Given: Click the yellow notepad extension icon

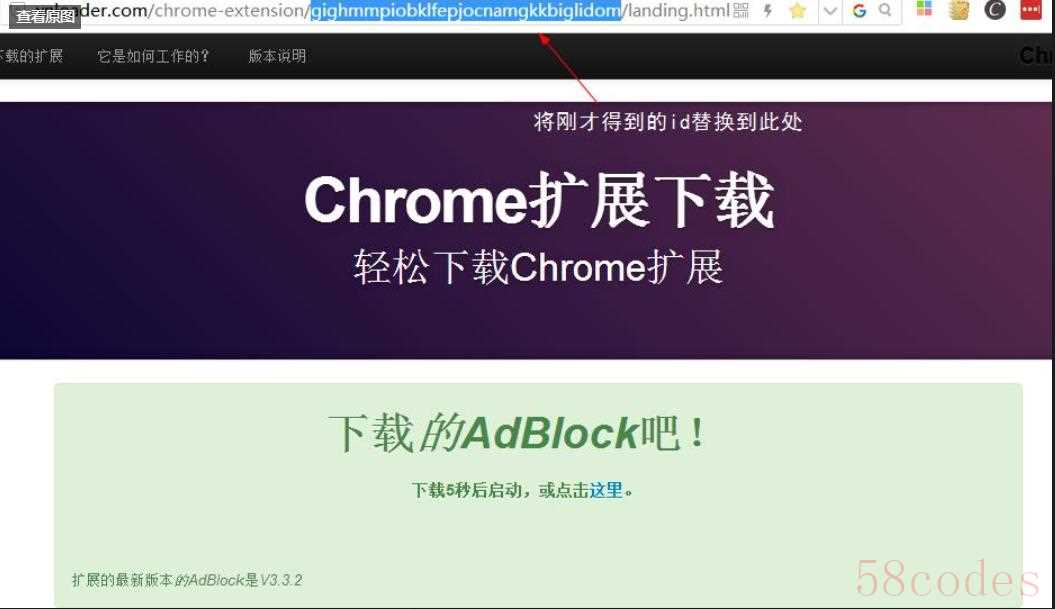Looking at the screenshot, I should click(x=959, y=9).
